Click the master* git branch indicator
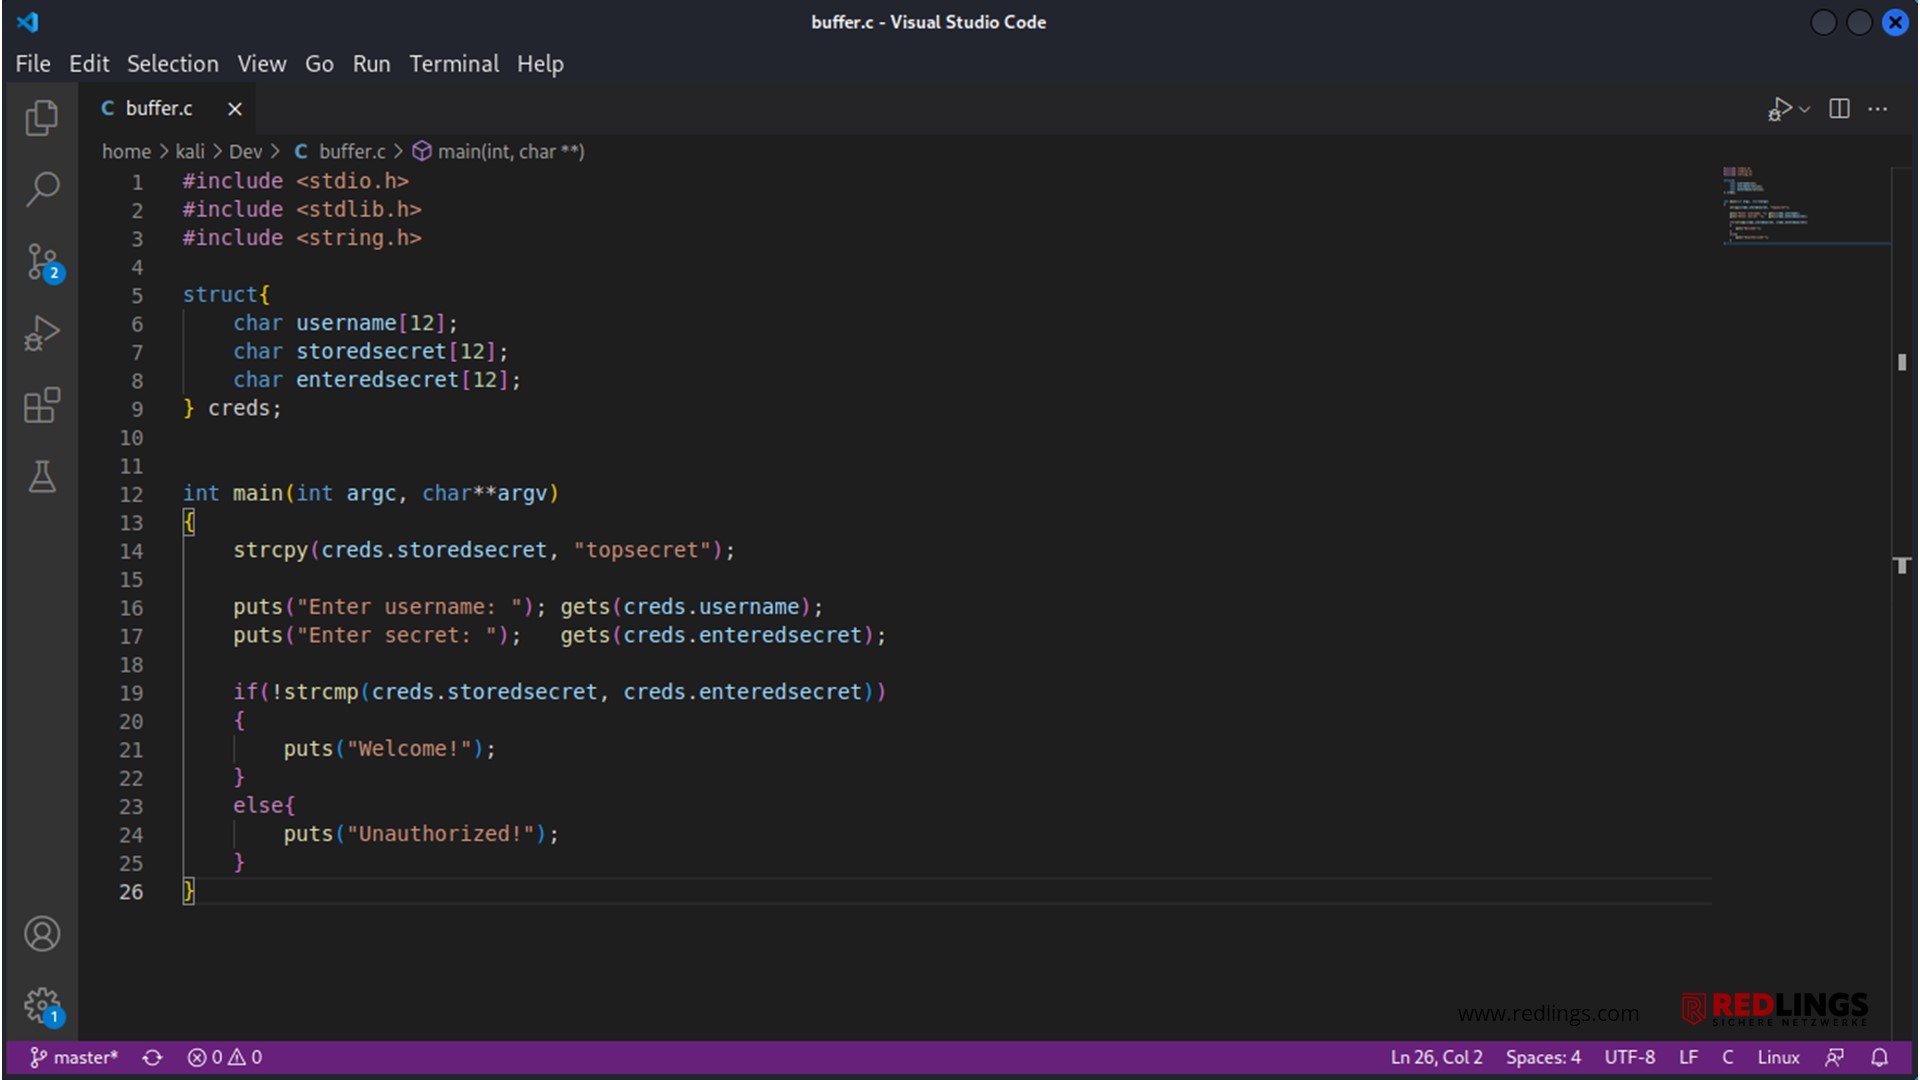Viewport: 1920px width, 1080px height. pos(74,1058)
